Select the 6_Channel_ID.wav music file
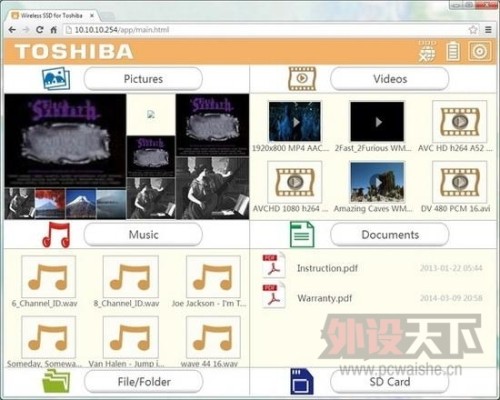Image resolution: width=500 pixels, height=400 pixels. [x=48, y=277]
